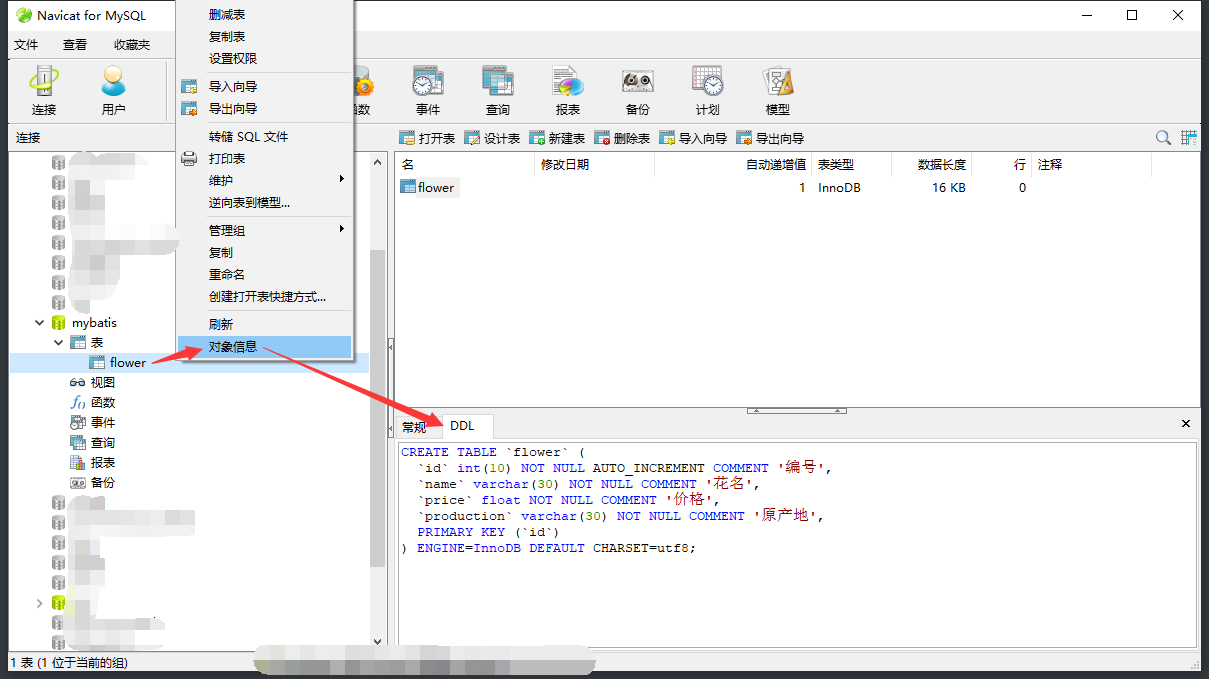Select the 报表 node in the tree
This screenshot has height=679, width=1209.
[x=102, y=462]
